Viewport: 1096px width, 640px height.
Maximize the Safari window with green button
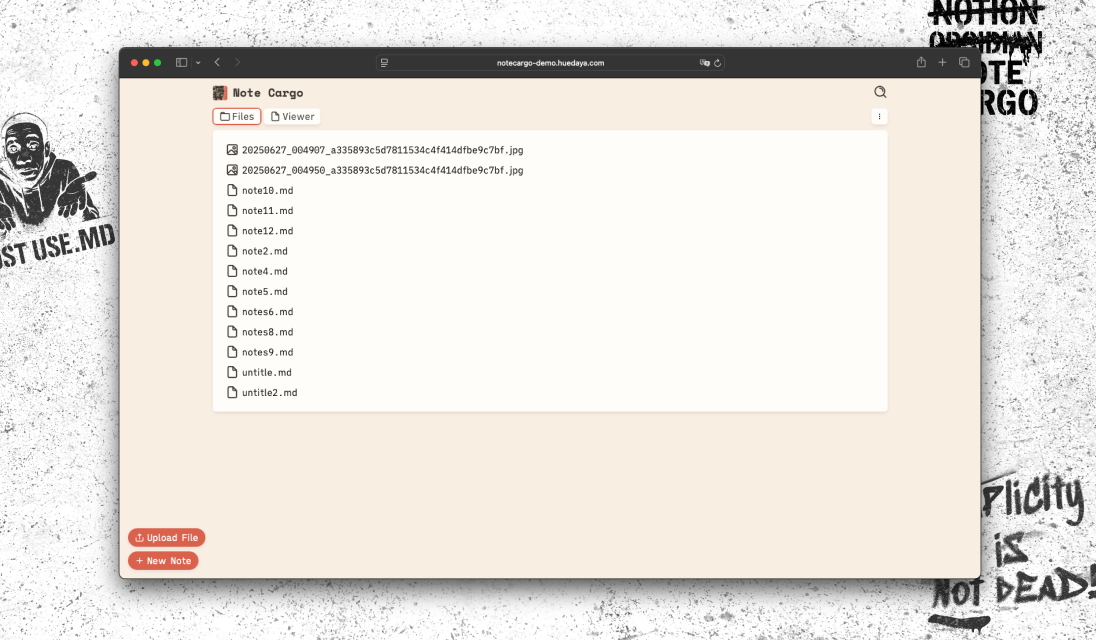pos(158,63)
